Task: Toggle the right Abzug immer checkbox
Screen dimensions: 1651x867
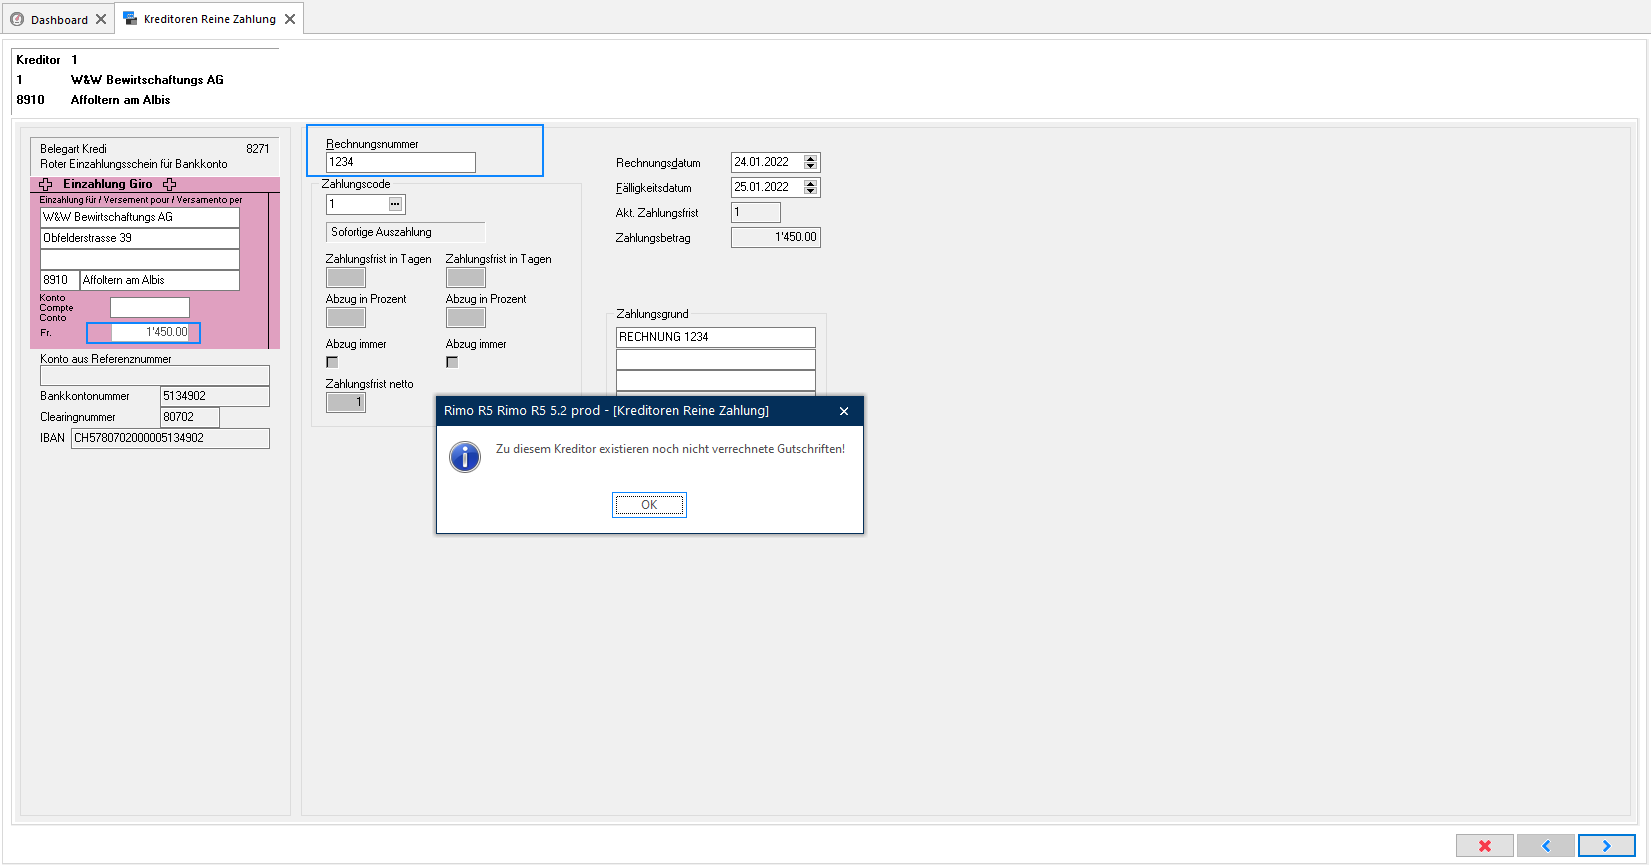Action: click(x=452, y=362)
